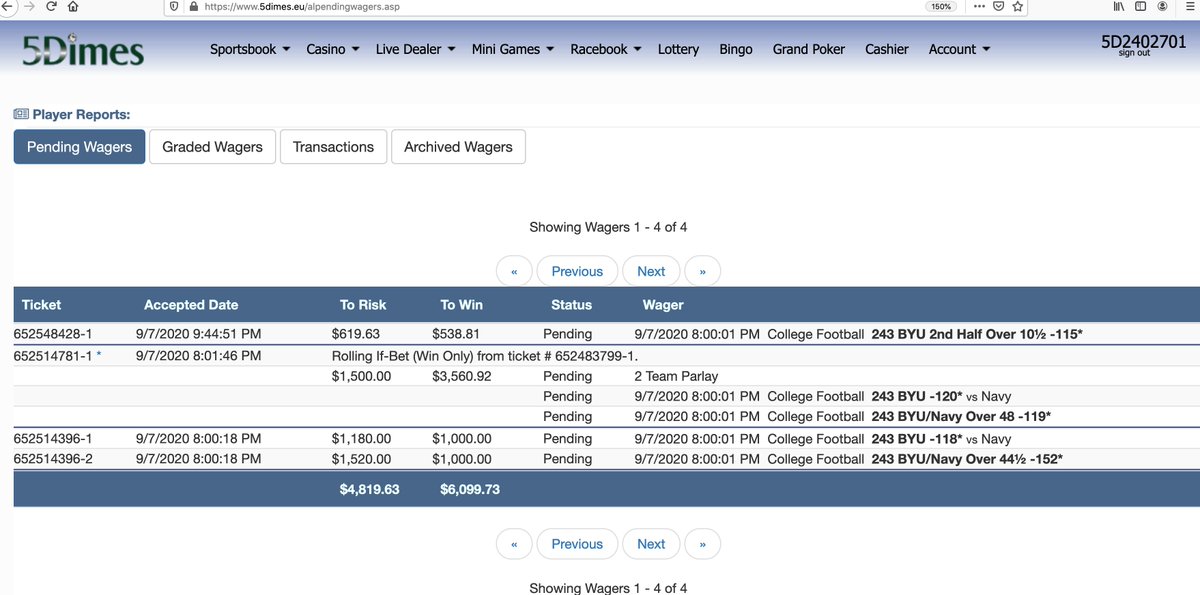This screenshot has width=1200, height=595.
Task: Open the Firefox account icon
Action: tap(1162, 6)
